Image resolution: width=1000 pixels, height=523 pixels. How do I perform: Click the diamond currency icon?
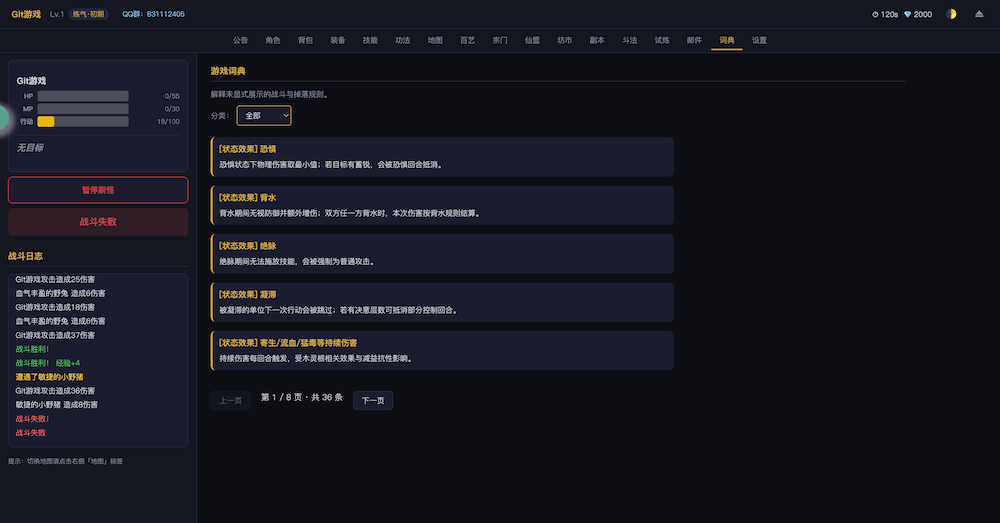pyautogui.click(x=907, y=14)
